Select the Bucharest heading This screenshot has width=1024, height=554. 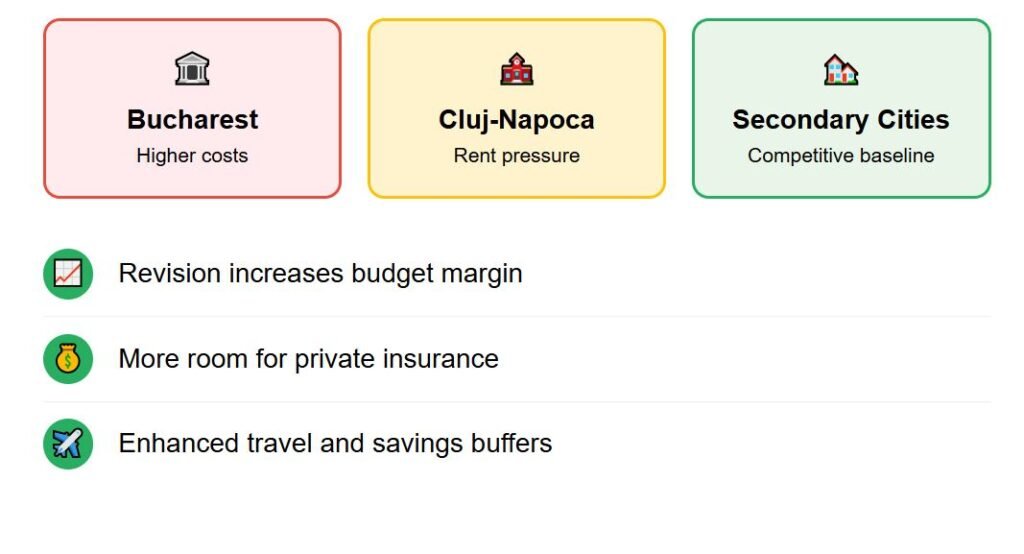click(192, 120)
